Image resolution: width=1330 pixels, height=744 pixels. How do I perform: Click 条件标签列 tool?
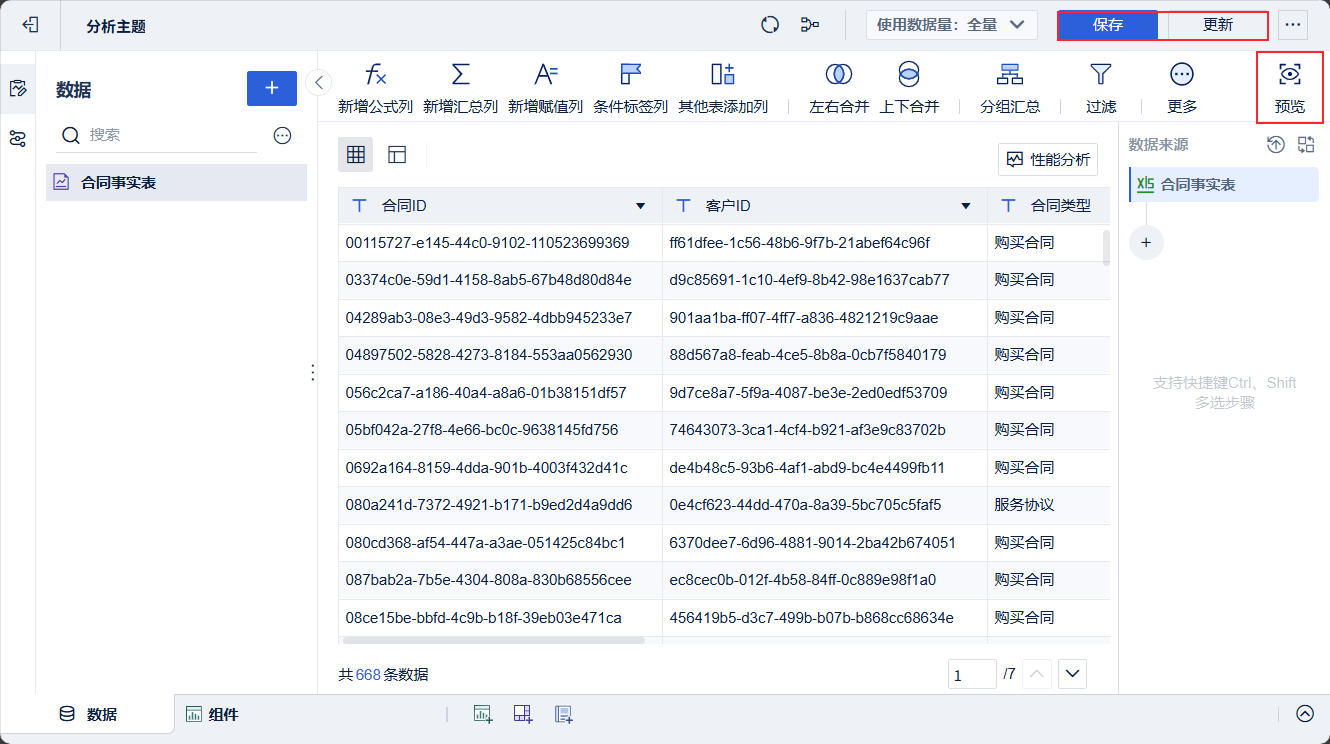(x=630, y=88)
